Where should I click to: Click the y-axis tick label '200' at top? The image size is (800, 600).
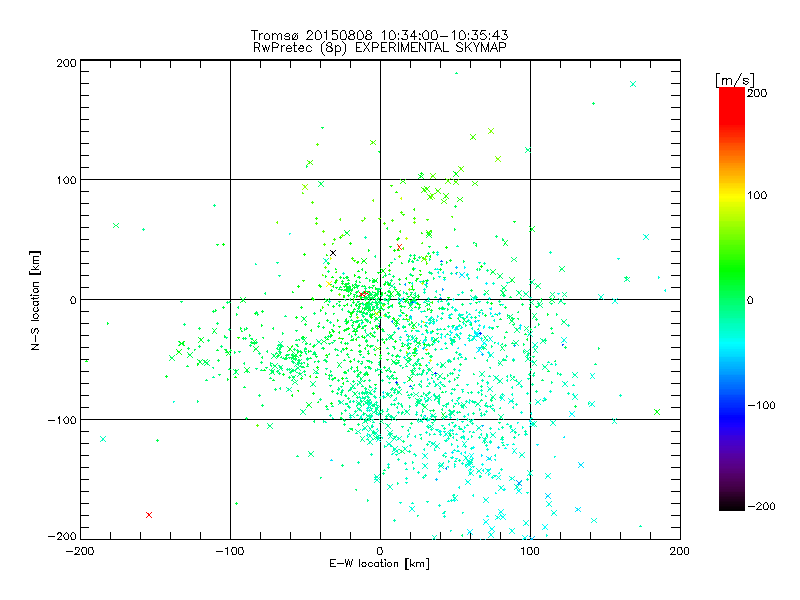pos(66,63)
